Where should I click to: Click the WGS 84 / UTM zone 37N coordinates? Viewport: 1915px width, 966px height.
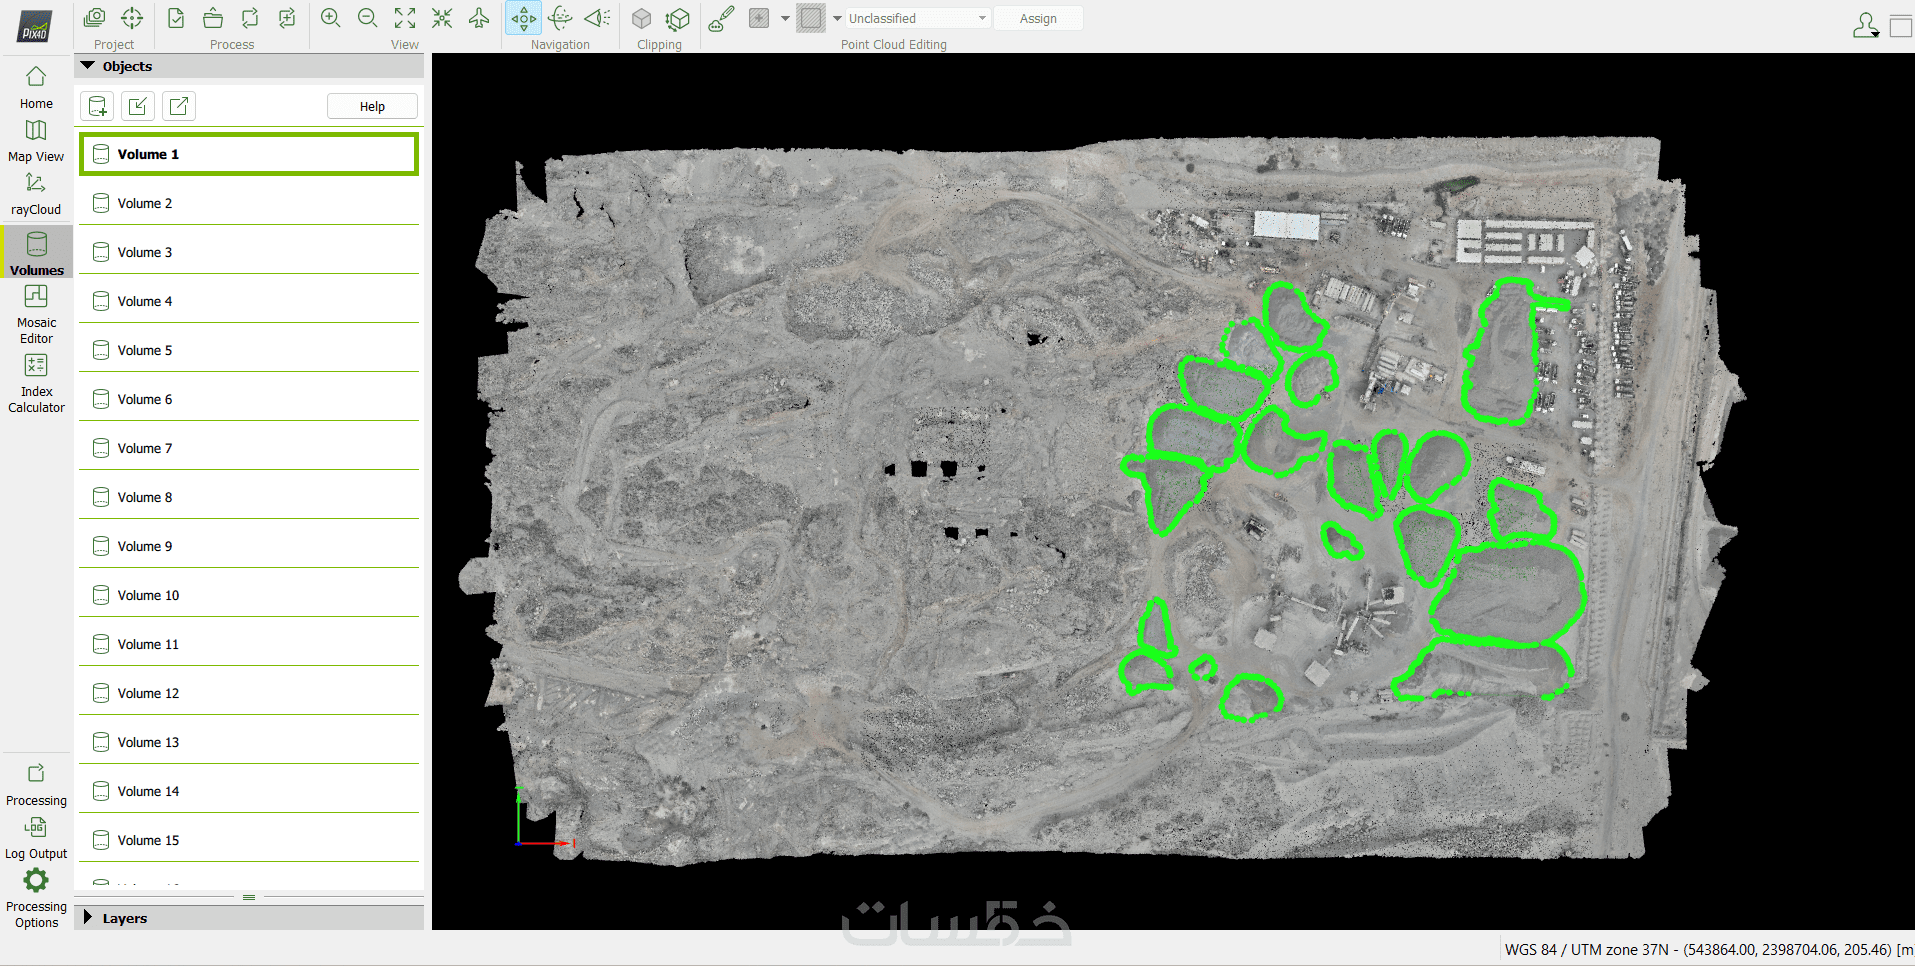[1709, 949]
